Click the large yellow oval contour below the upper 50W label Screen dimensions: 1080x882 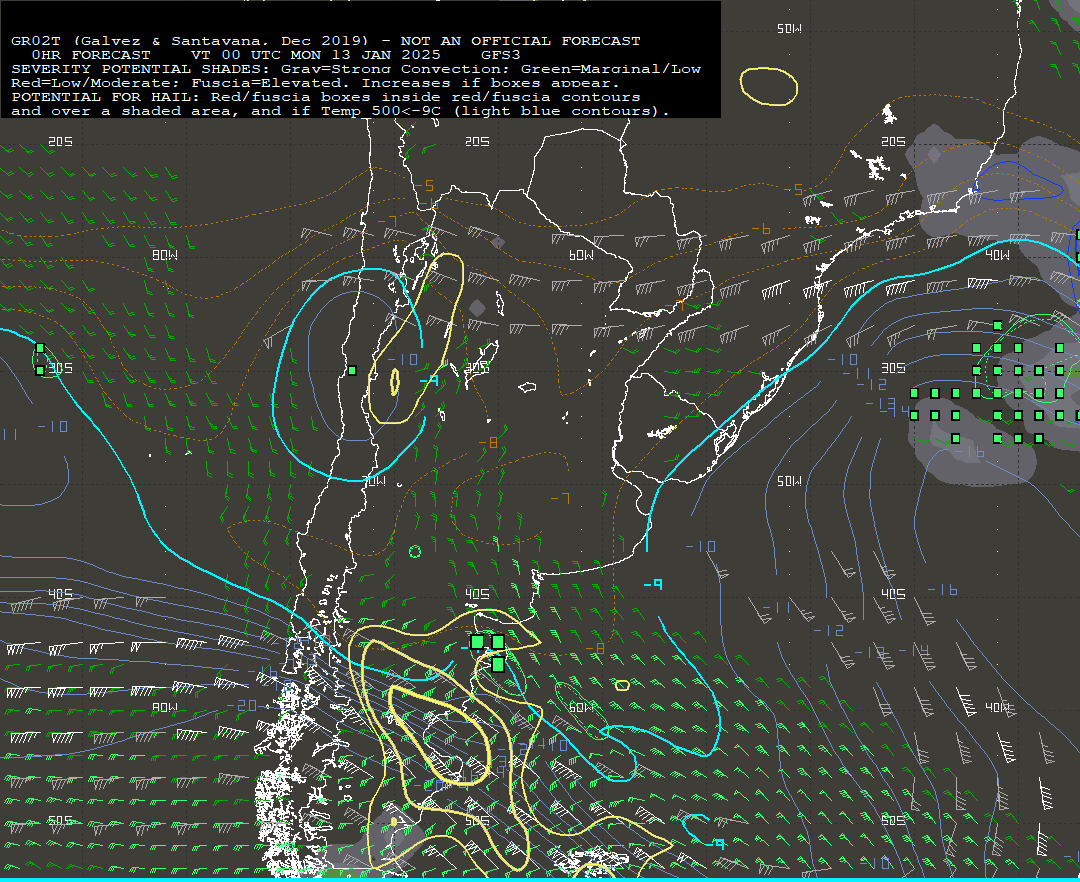point(769,86)
